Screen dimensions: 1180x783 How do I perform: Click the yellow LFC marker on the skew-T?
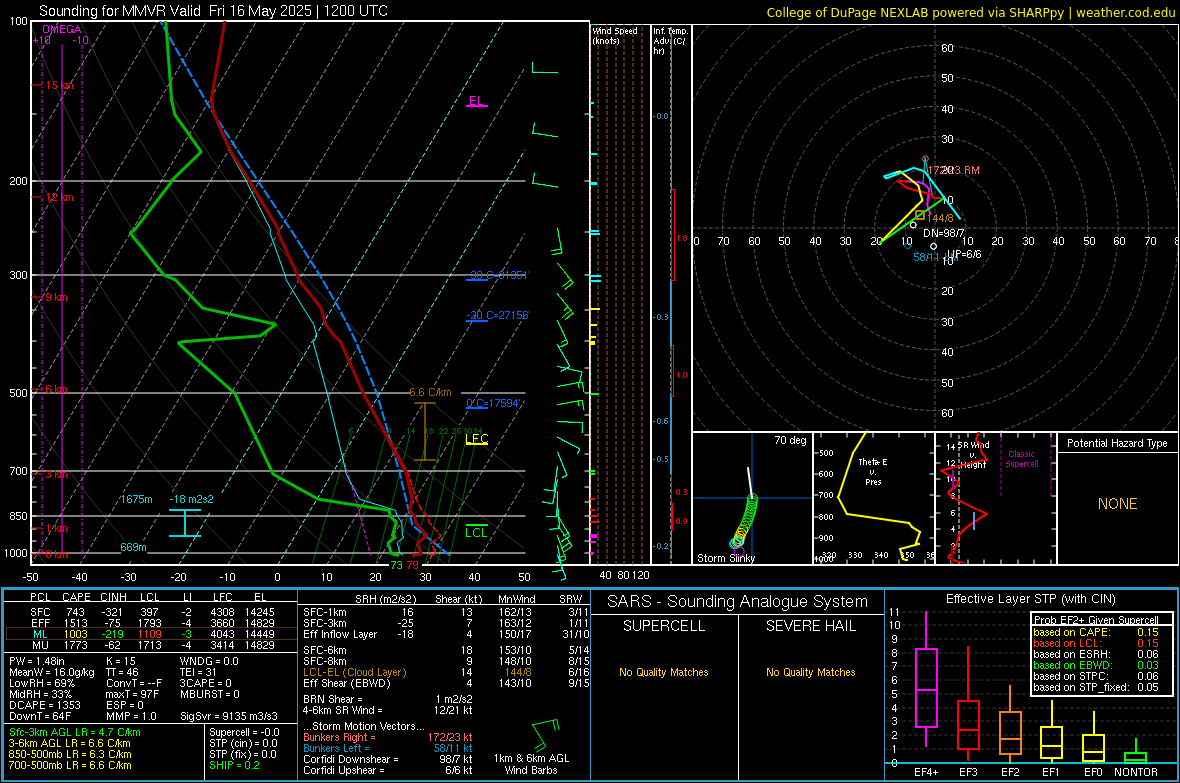pyautogui.click(x=476, y=439)
